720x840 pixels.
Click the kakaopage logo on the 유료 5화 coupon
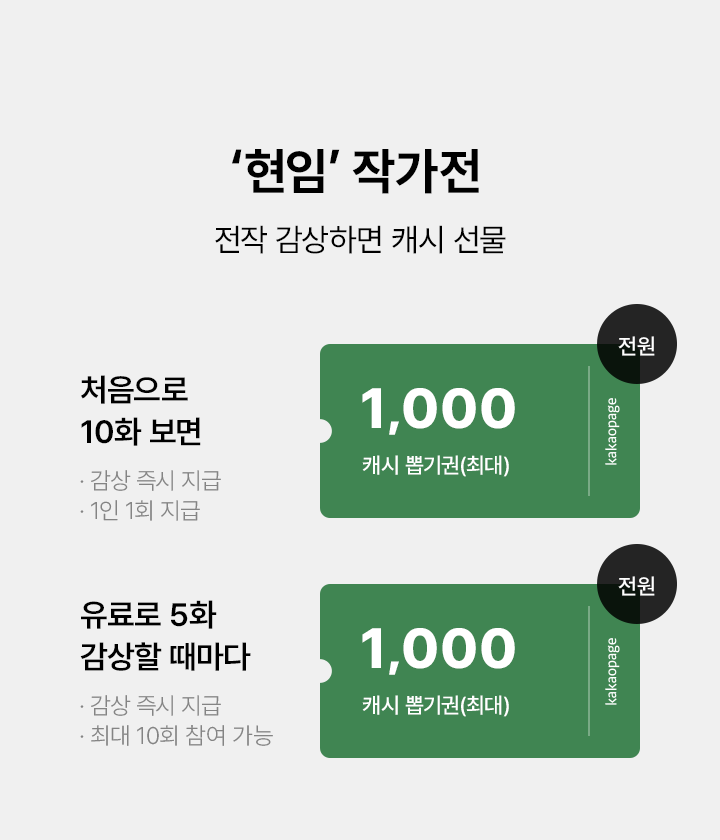tap(612, 671)
